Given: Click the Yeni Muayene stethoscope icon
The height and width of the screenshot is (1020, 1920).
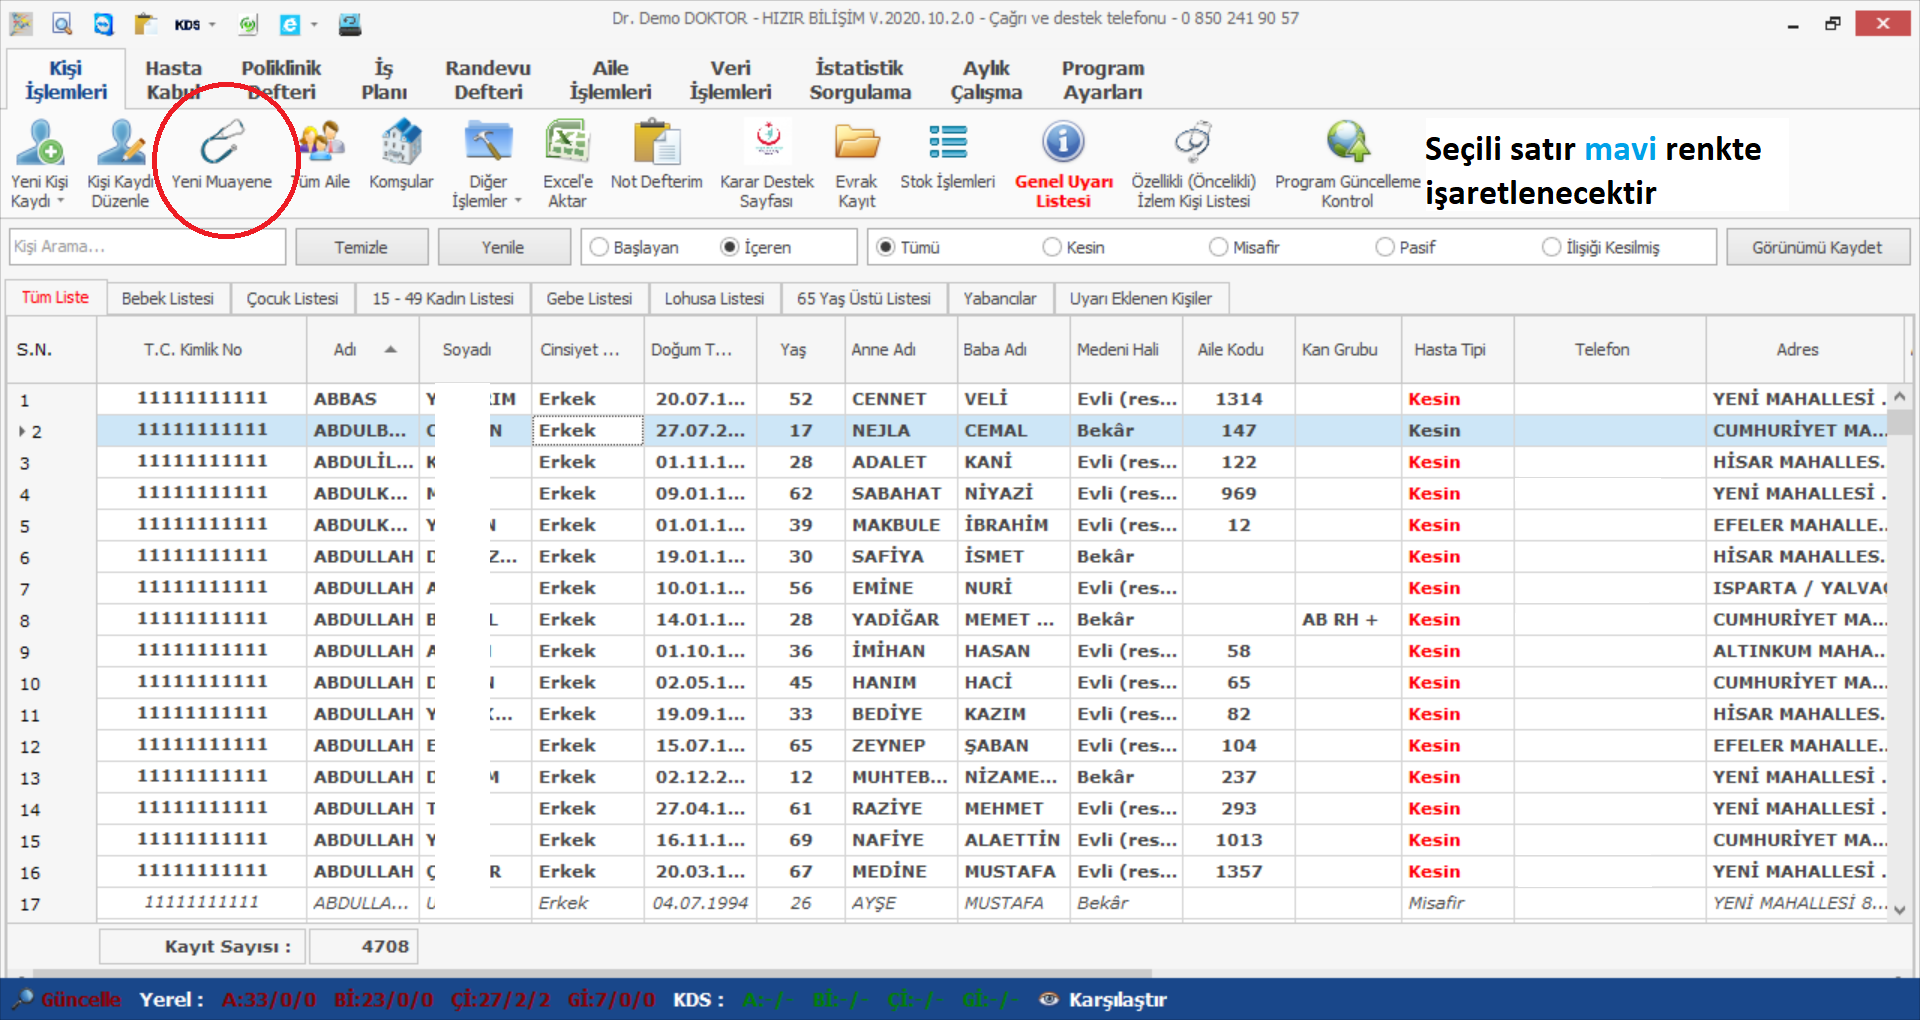Looking at the screenshot, I should click(x=221, y=145).
